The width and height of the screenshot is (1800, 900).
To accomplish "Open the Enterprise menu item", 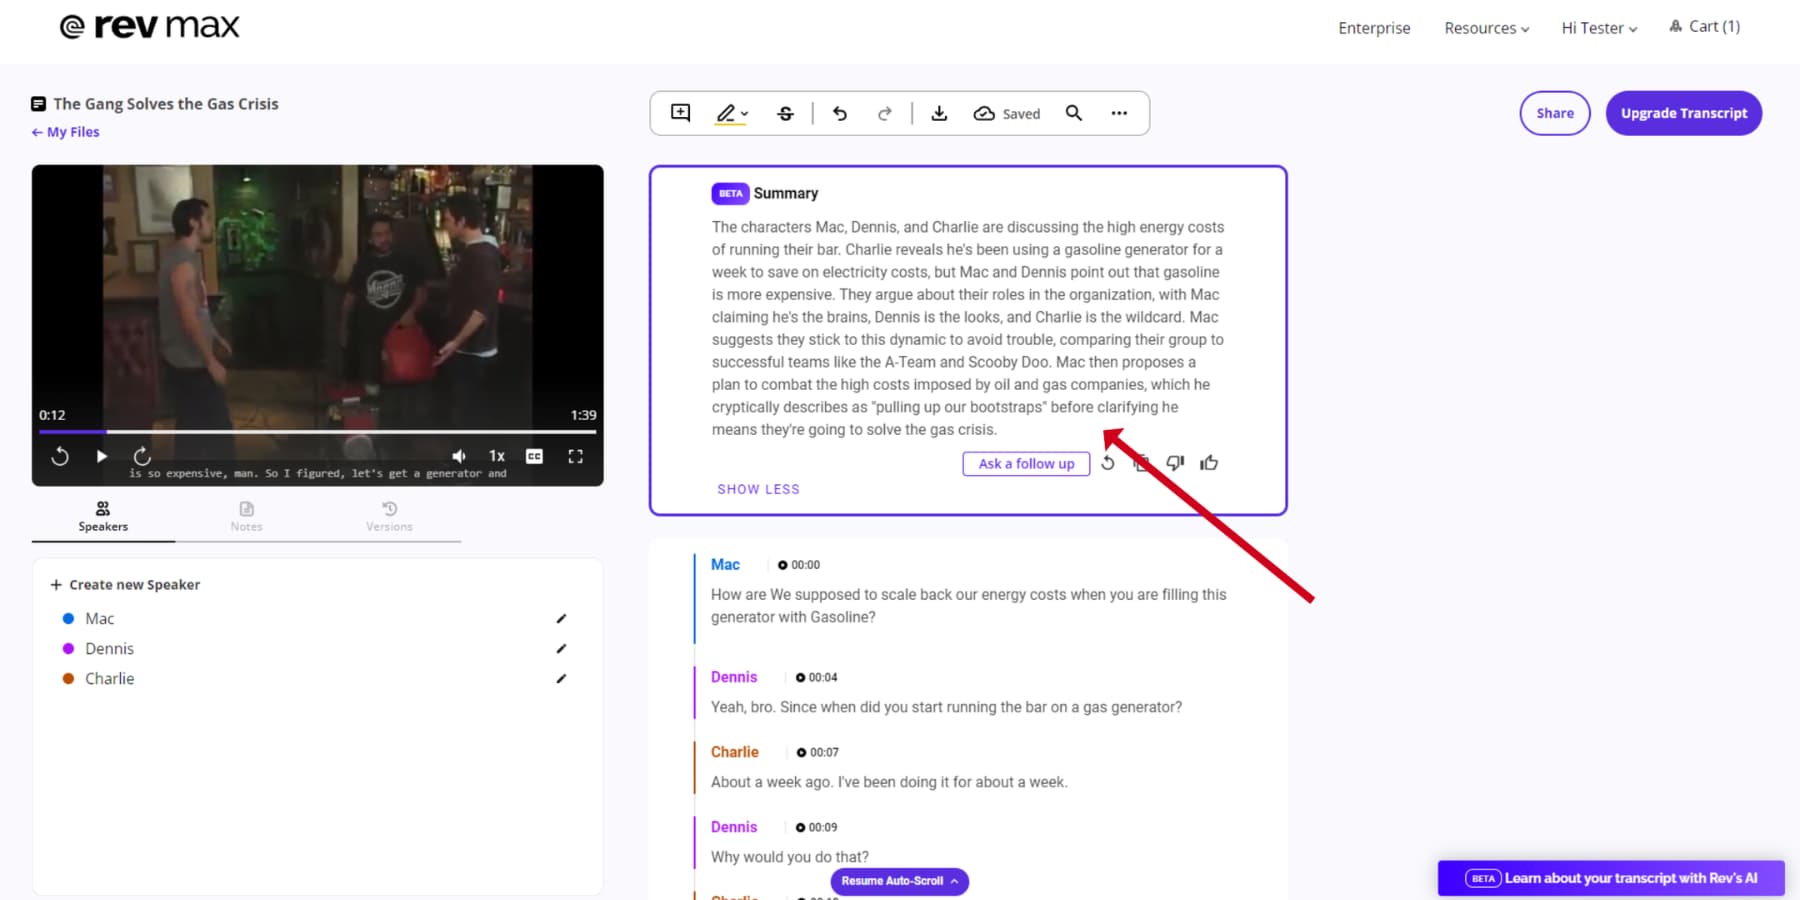I will (1374, 28).
